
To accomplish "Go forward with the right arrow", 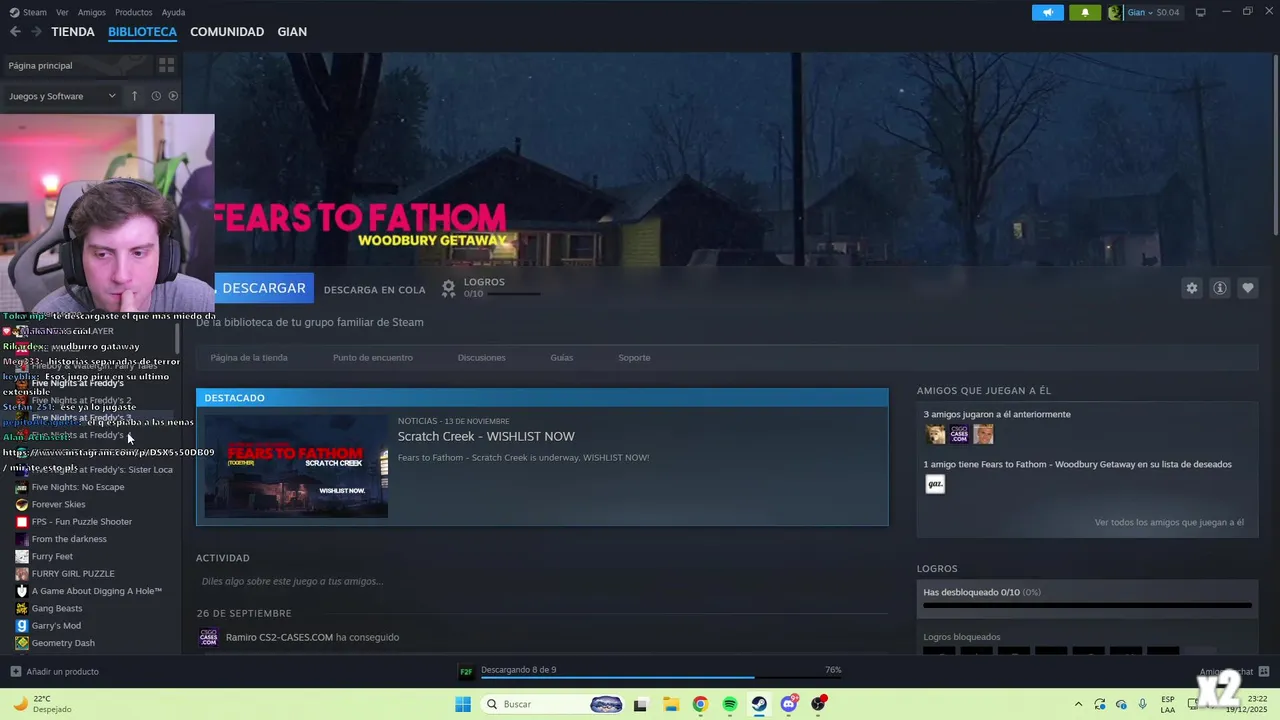I will coord(36,32).
